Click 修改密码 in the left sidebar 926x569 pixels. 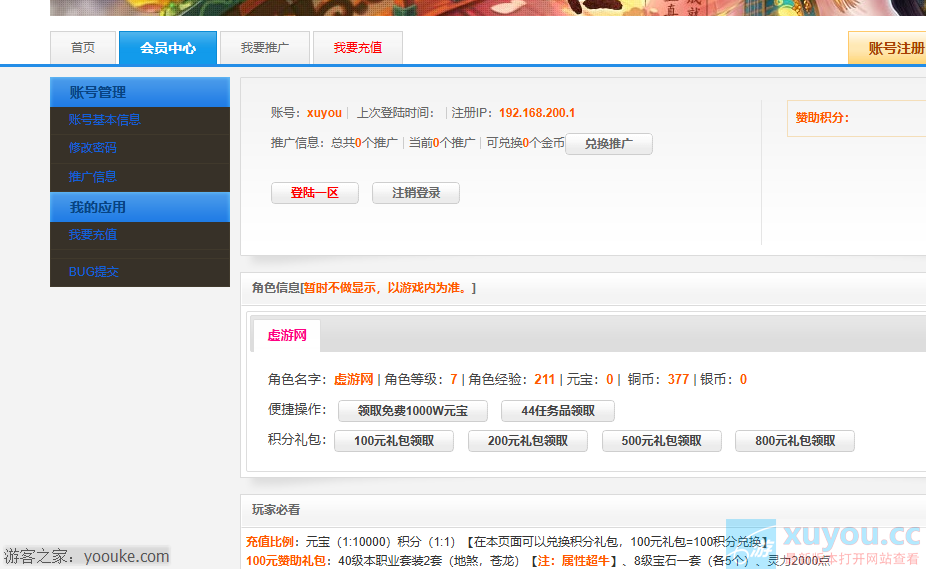93,148
